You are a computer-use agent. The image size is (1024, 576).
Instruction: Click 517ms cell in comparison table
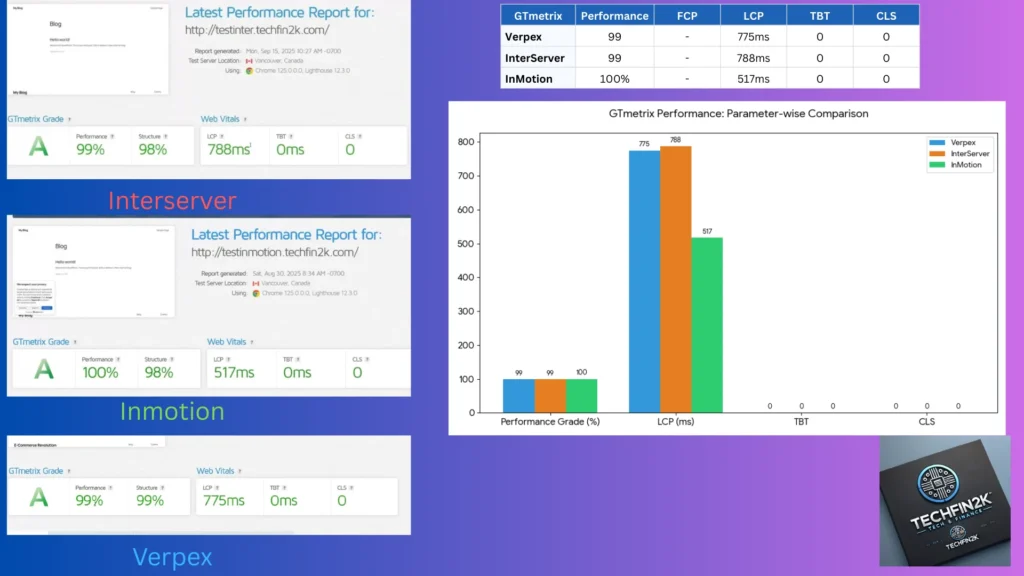coord(753,79)
